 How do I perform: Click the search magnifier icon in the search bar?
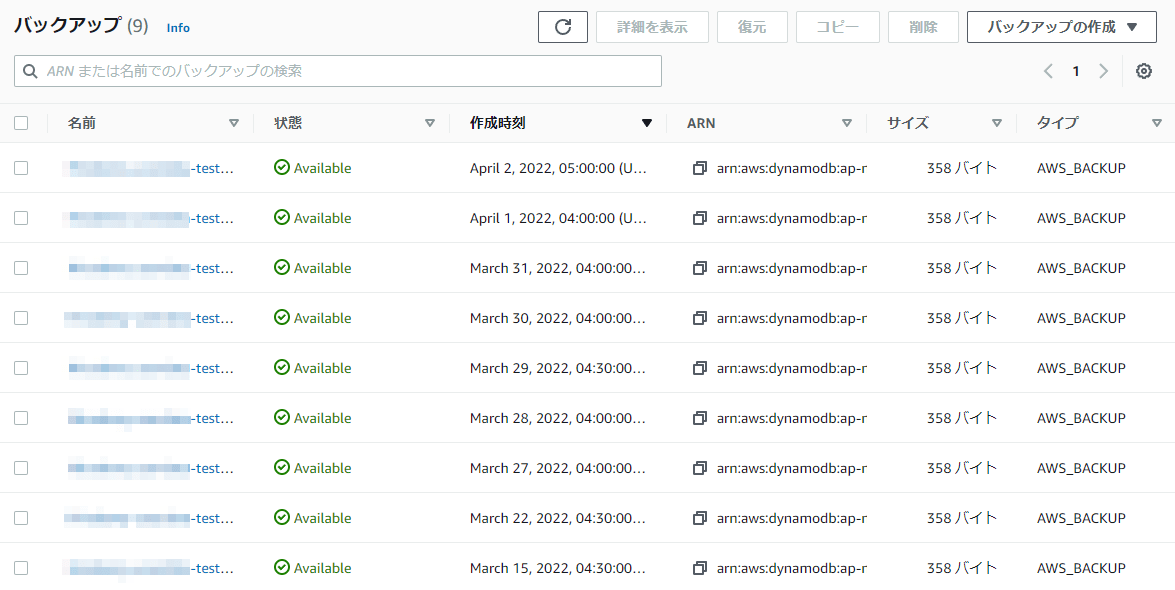pyautogui.click(x=30, y=71)
